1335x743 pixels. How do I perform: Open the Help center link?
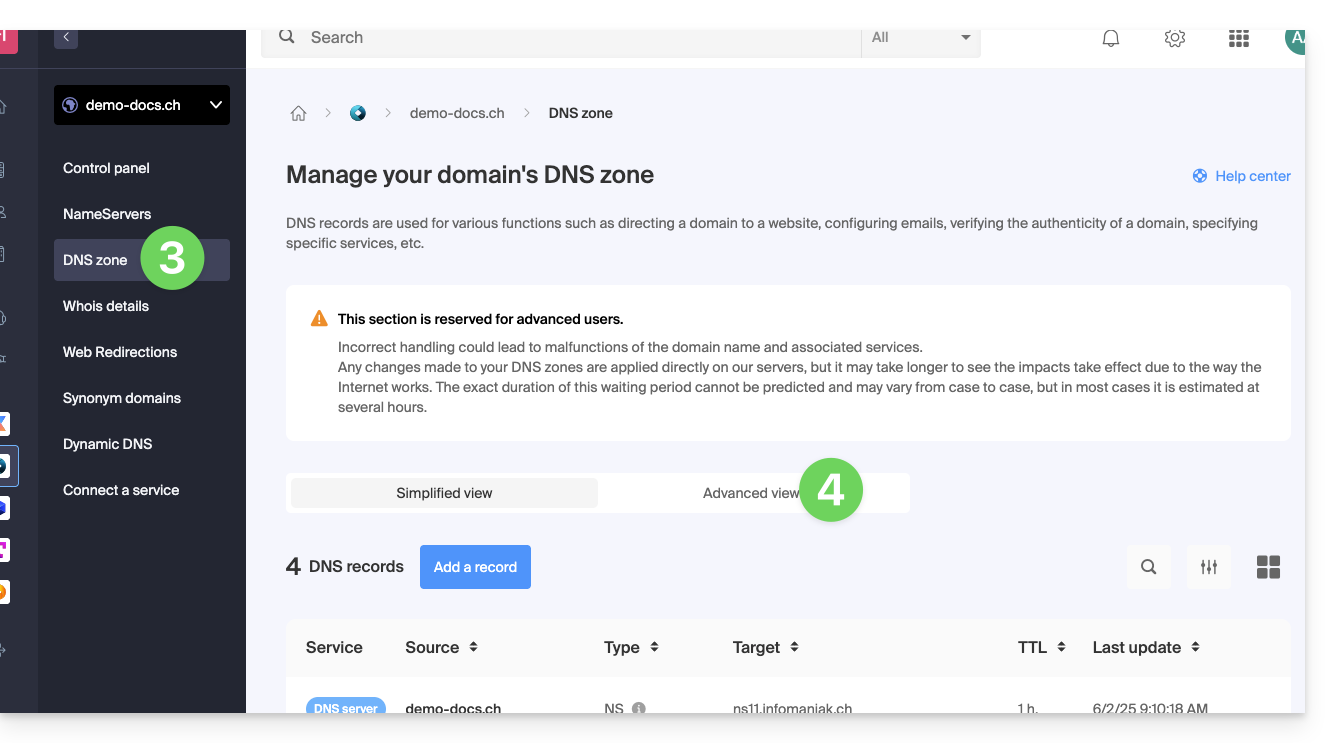pyautogui.click(x=1242, y=176)
